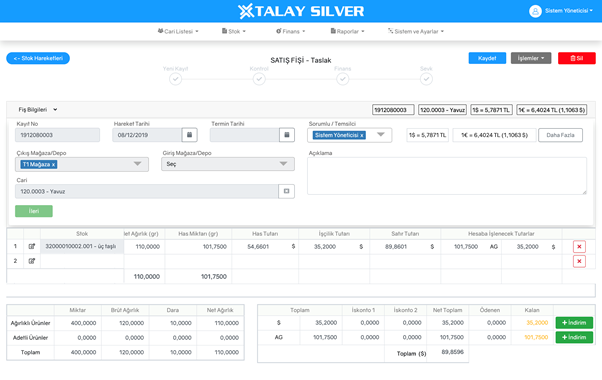Remove the T1 Mağaza tag

(x=53, y=165)
